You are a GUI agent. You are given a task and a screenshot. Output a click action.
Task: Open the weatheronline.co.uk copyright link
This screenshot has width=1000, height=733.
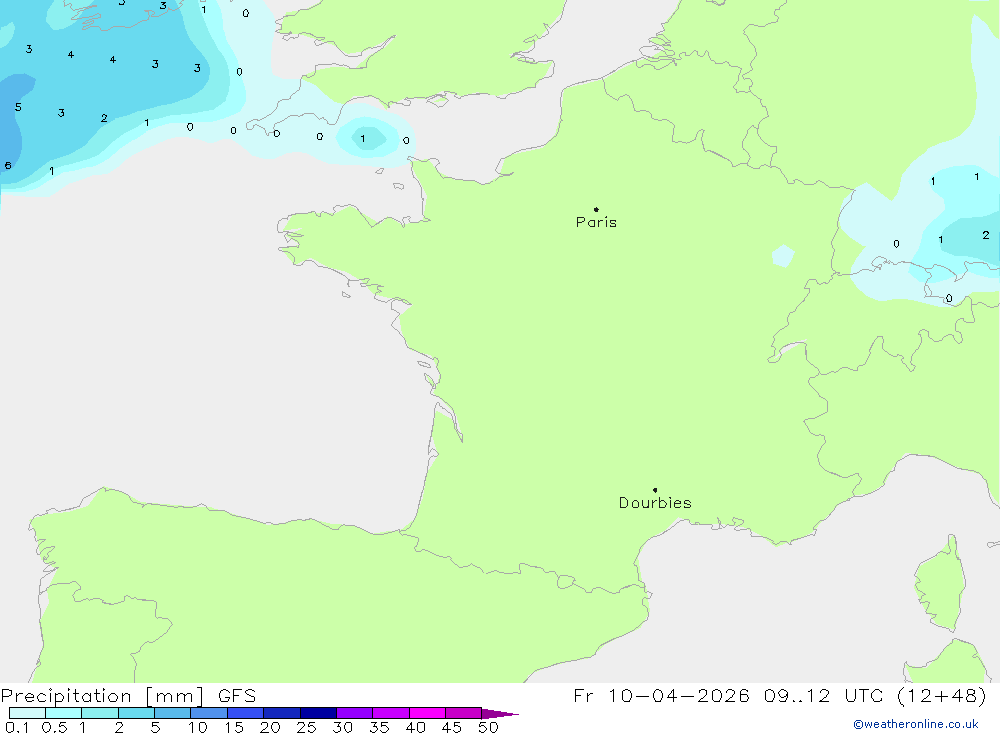click(916, 724)
